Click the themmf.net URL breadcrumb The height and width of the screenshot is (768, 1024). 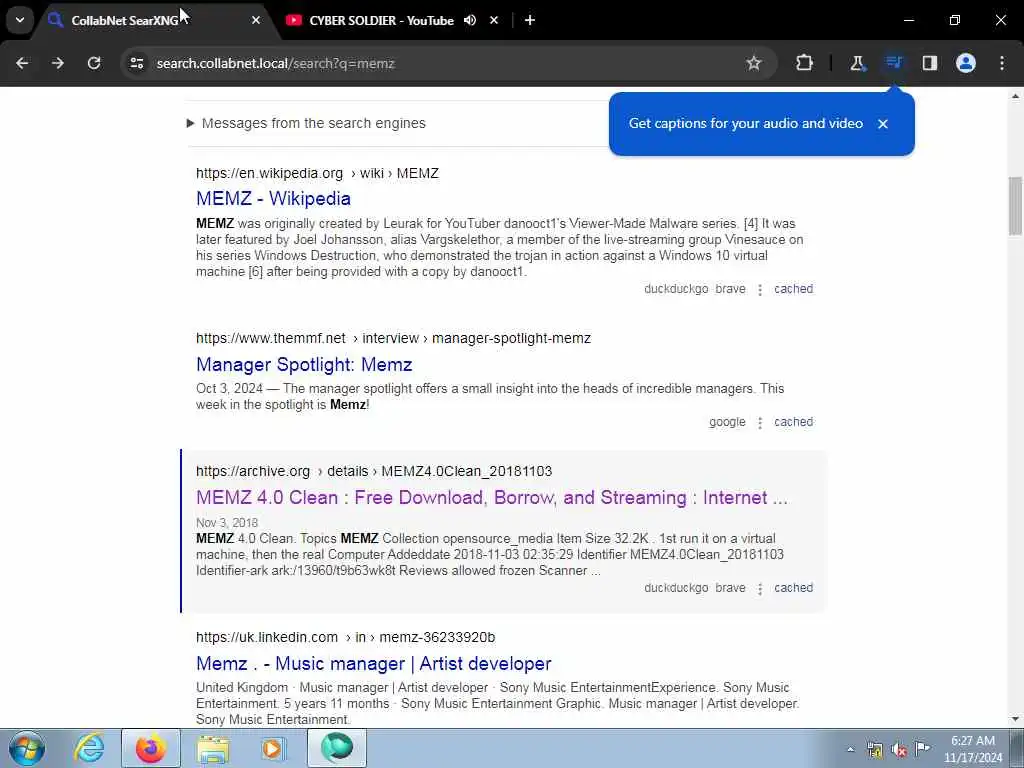click(x=393, y=338)
